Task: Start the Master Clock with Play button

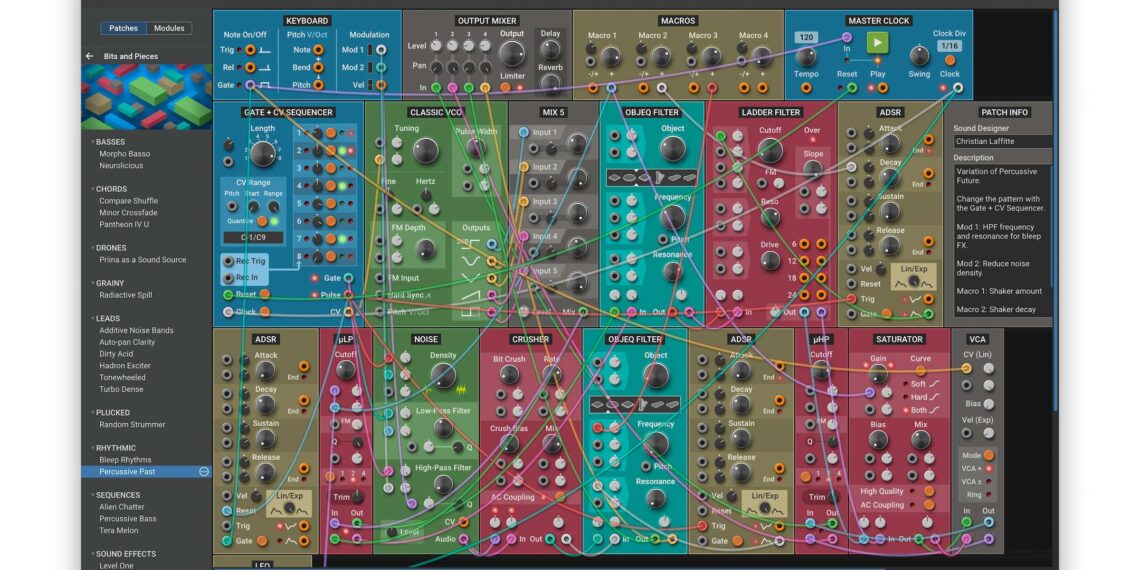Action: point(878,43)
